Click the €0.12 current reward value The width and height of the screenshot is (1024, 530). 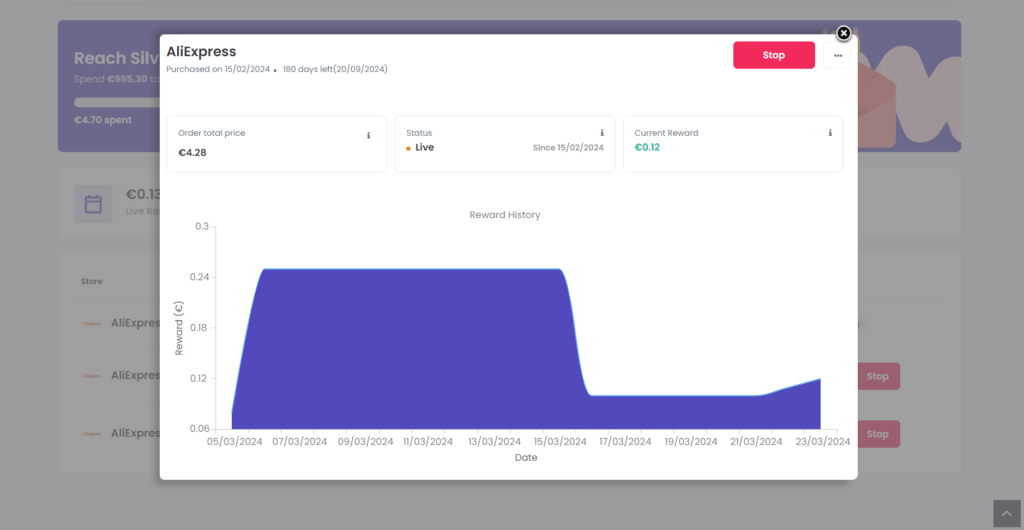point(647,148)
